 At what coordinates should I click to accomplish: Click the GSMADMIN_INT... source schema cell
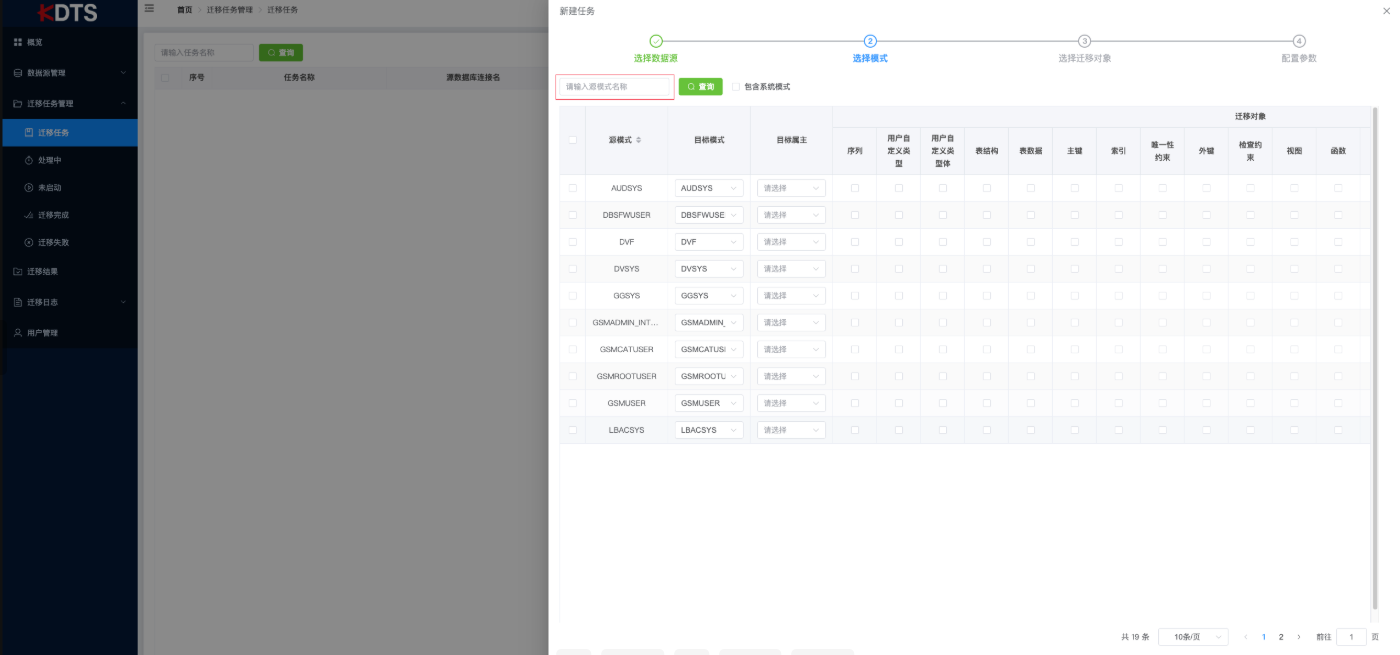point(627,323)
